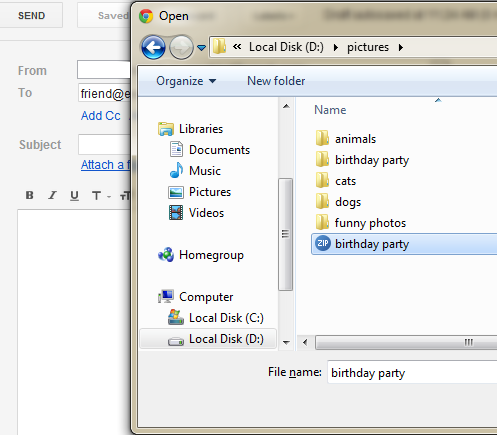Click the blue Back arrow button
This screenshot has height=435, width=497.
tap(153, 47)
